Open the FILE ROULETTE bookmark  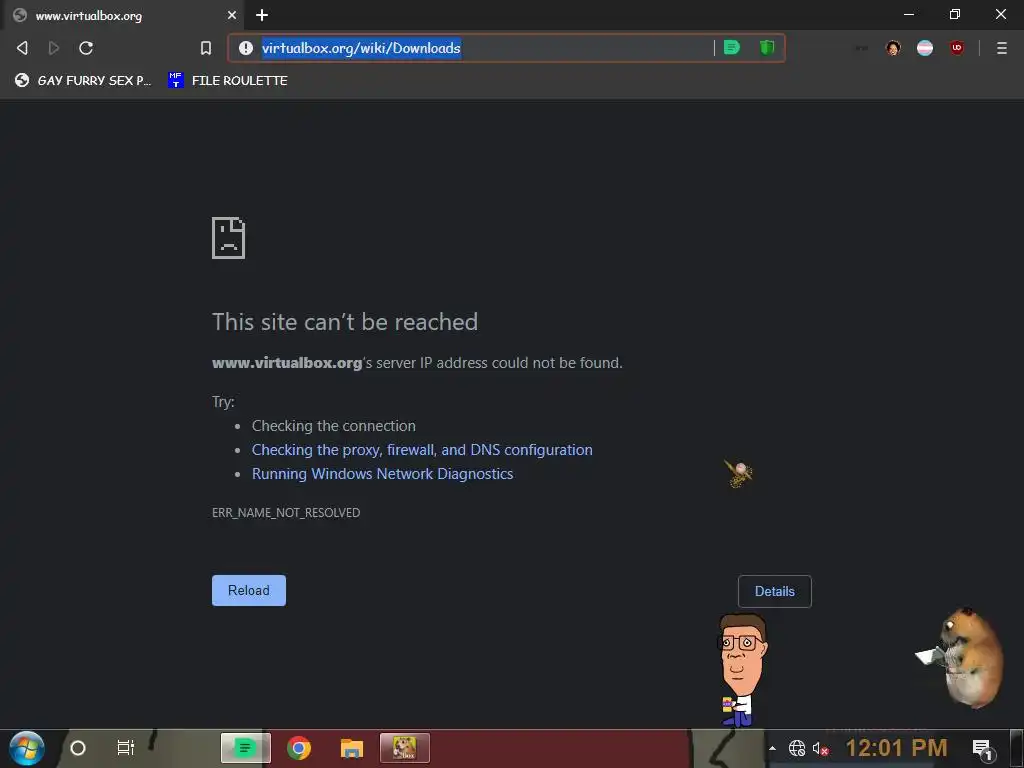(228, 80)
